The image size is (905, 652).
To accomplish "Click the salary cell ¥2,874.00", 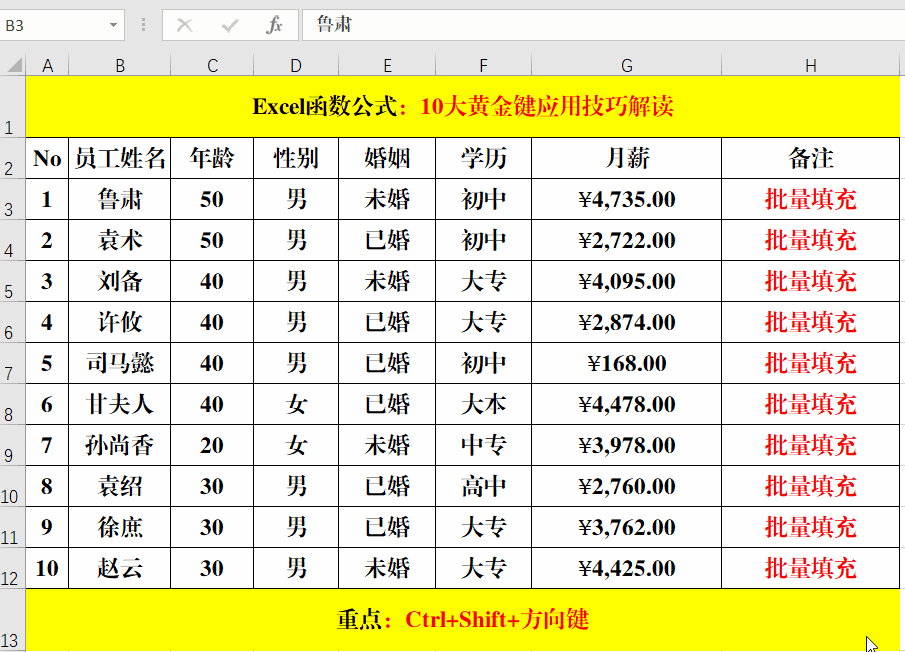I will tap(626, 322).
